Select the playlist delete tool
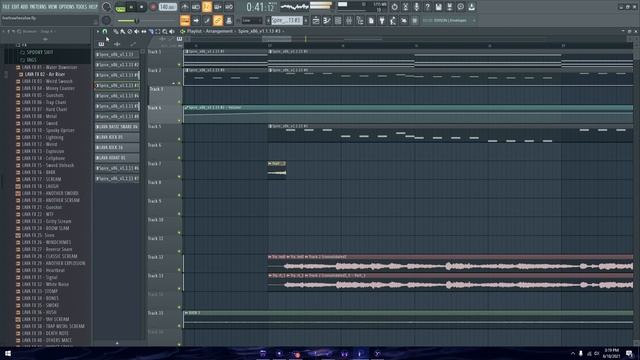The width and height of the screenshot is (640, 360). 130,31
